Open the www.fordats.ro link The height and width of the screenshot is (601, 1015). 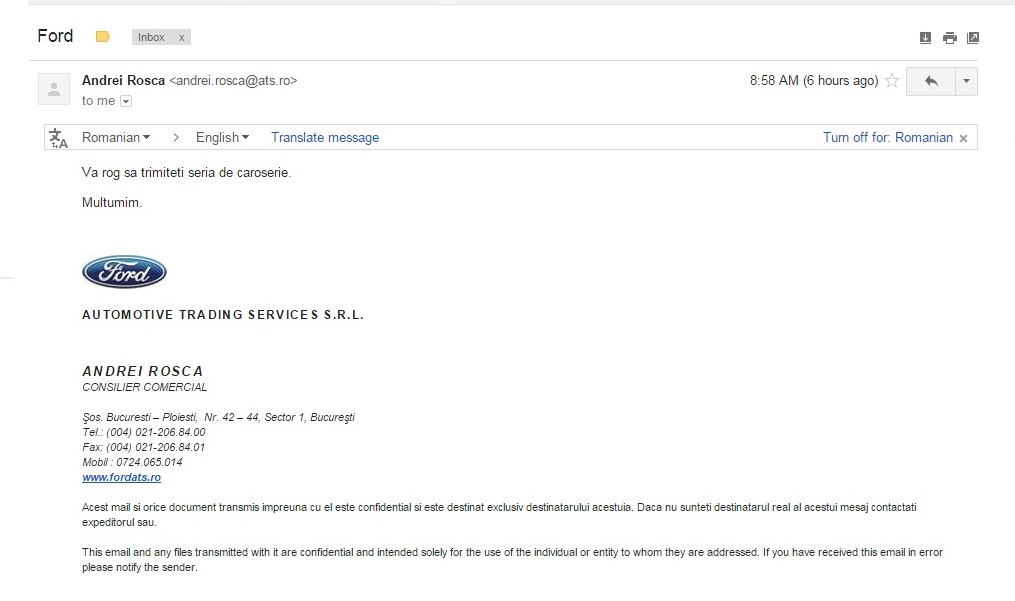click(121, 477)
